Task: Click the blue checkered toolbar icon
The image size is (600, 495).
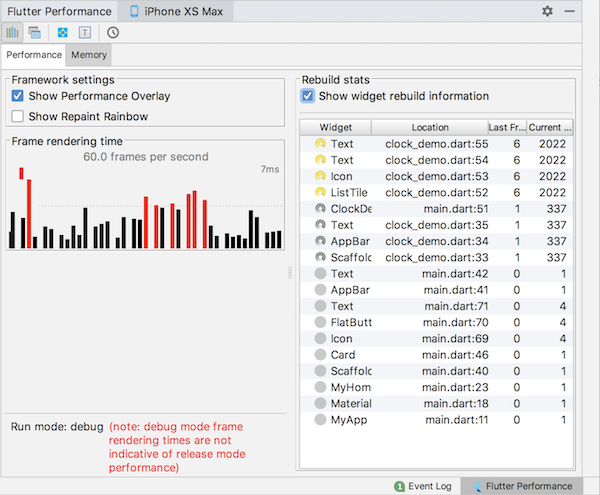Action: click(x=63, y=32)
